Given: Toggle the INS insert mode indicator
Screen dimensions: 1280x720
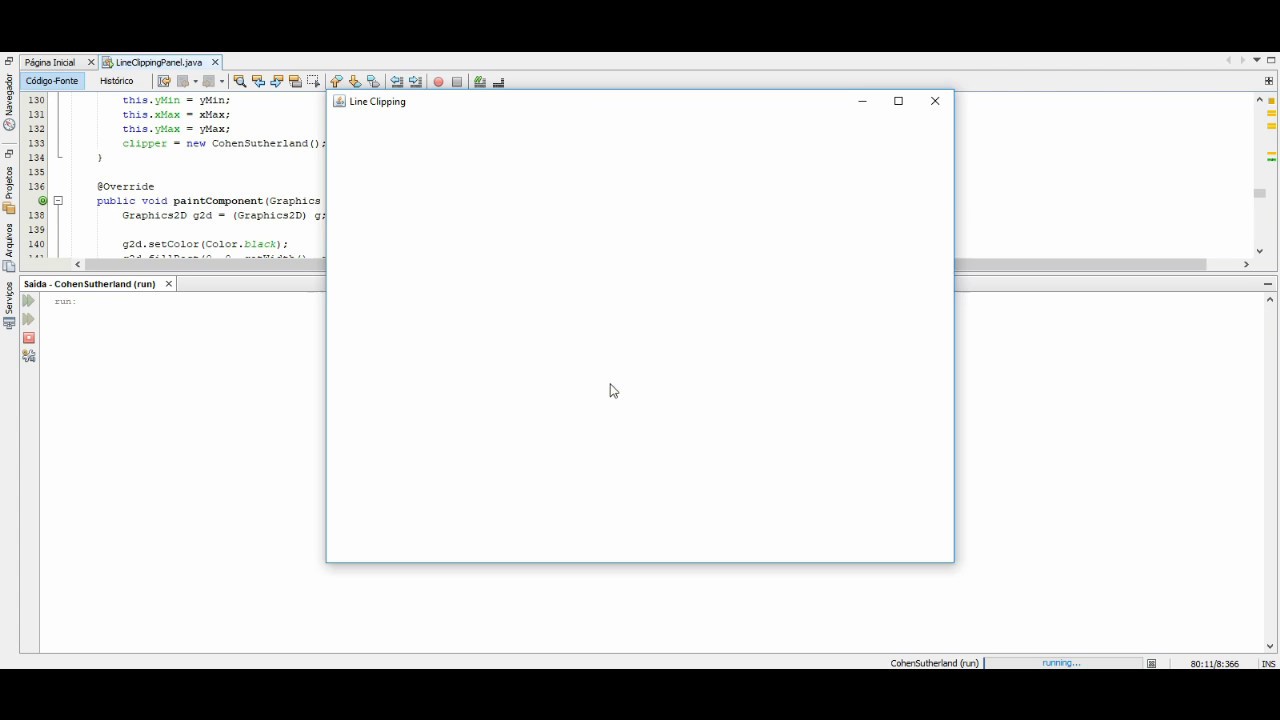Looking at the screenshot, I should point(1268,664).
